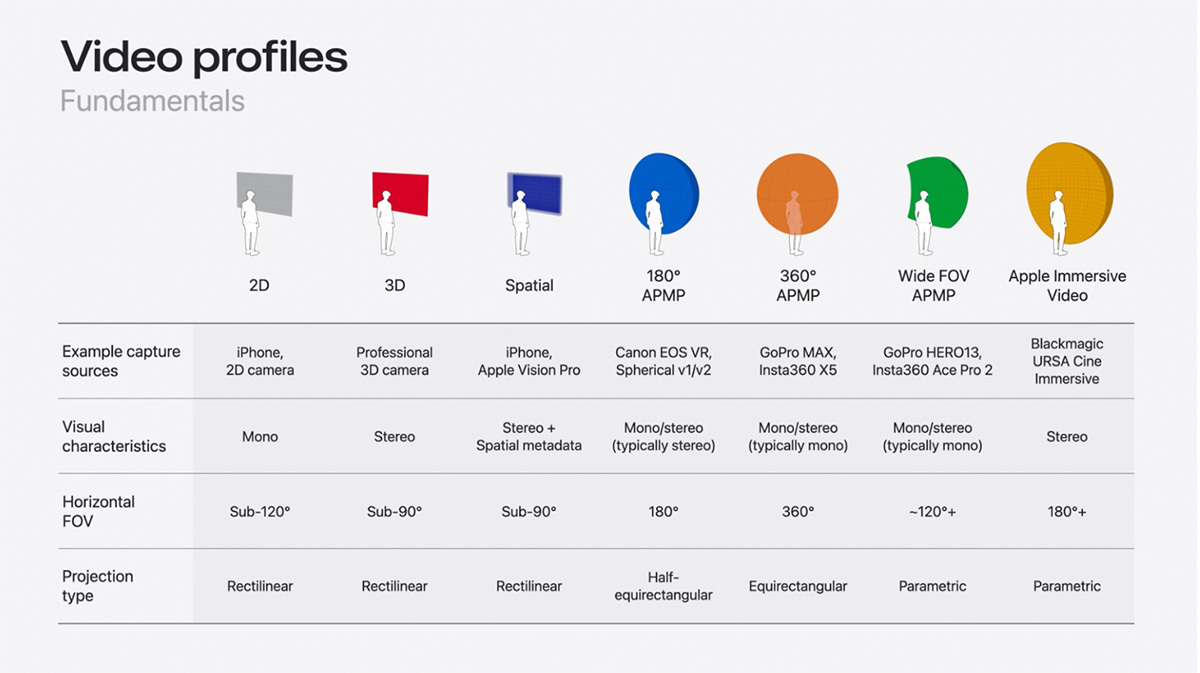The image size is (1200, 673).
Task: Click the blue 180° half-sphere illustration
Action: tap(664, 192)
